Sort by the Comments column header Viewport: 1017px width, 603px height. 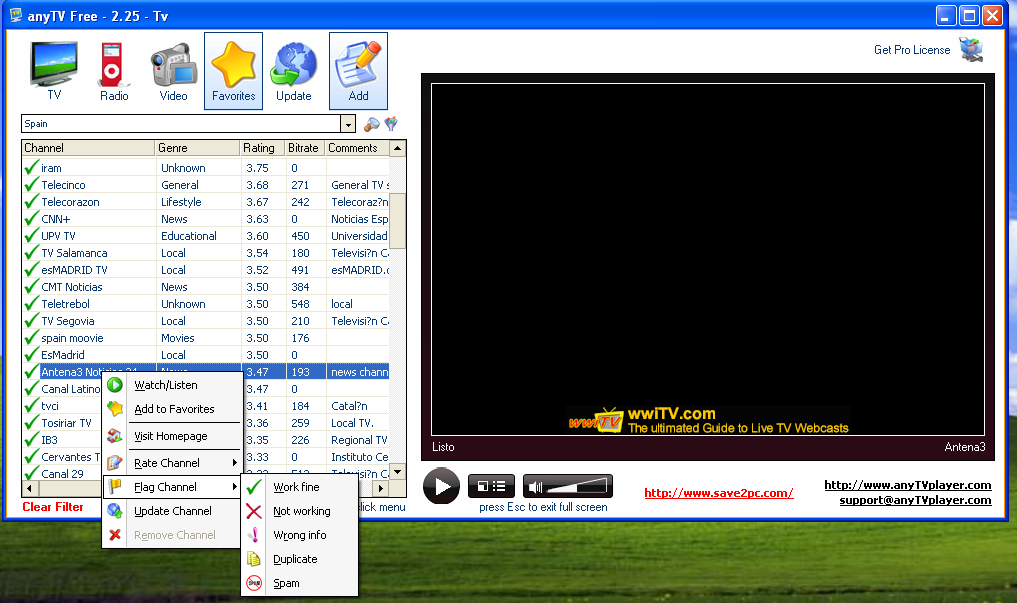pos(357,148)
